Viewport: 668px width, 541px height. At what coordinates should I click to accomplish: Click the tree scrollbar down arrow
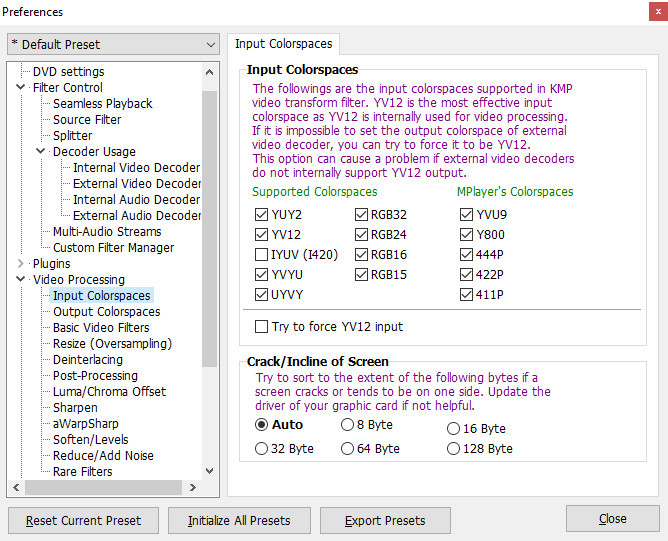pos(209,471)
